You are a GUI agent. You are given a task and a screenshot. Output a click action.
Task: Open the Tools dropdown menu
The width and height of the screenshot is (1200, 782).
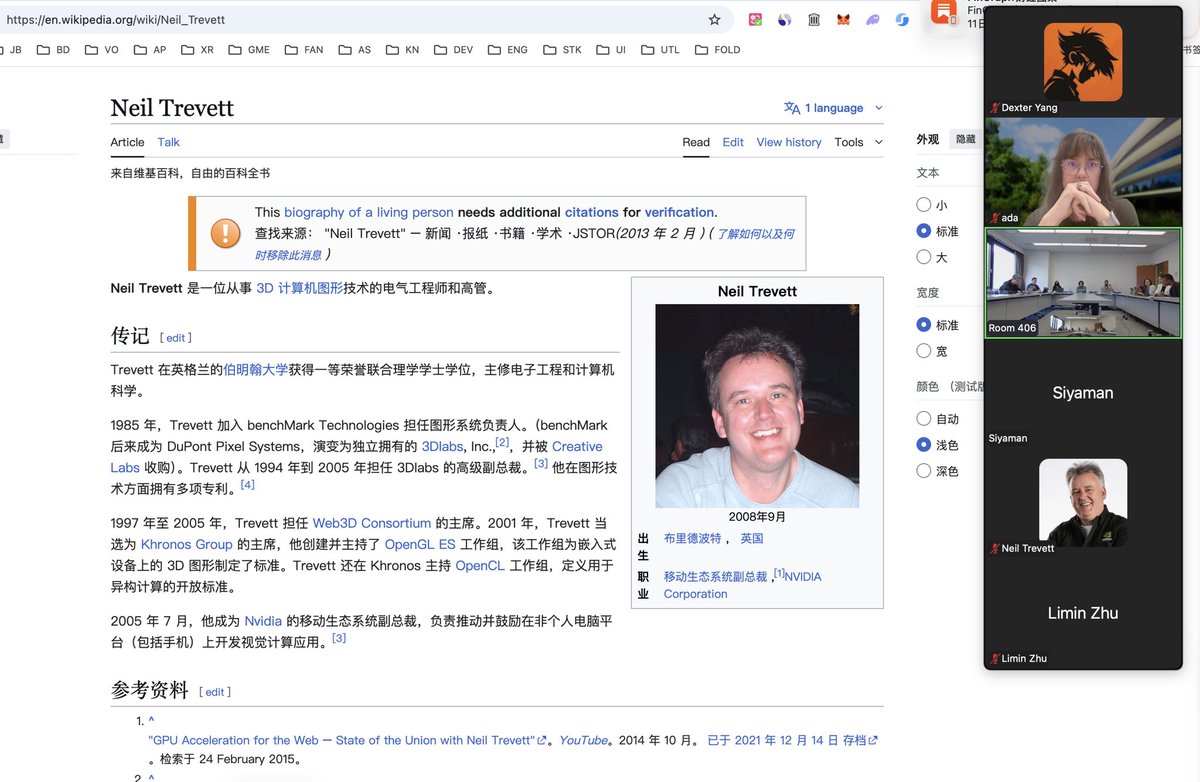click(858, 142)
